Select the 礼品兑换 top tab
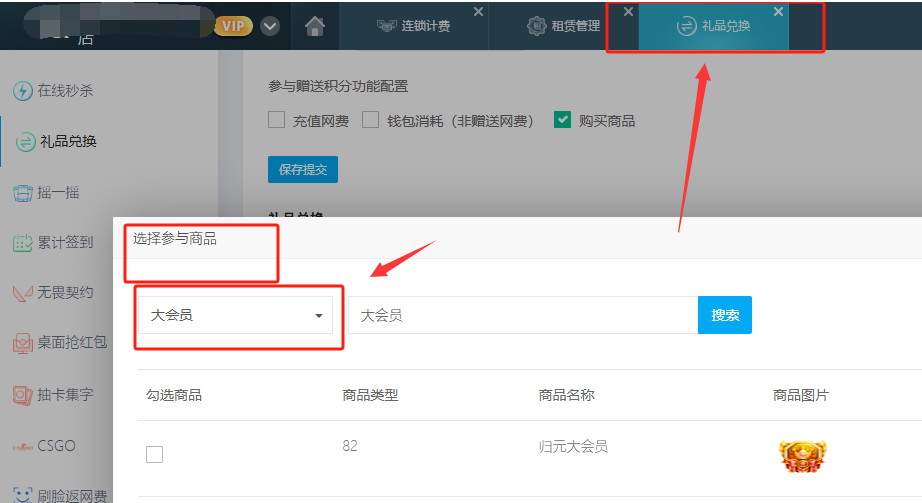Viewport: 922px width, 503px height. [x=713, y=26]
